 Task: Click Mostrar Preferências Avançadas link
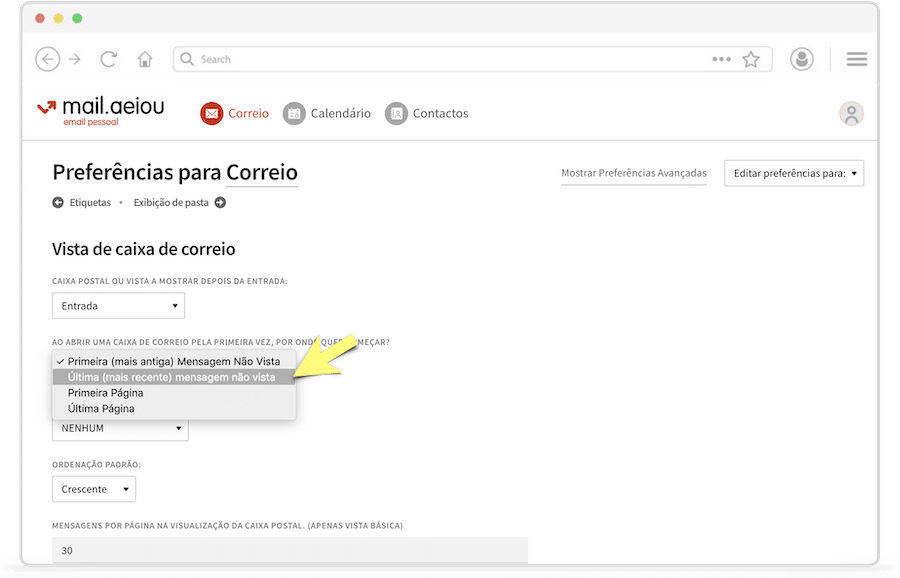(633, 173)
